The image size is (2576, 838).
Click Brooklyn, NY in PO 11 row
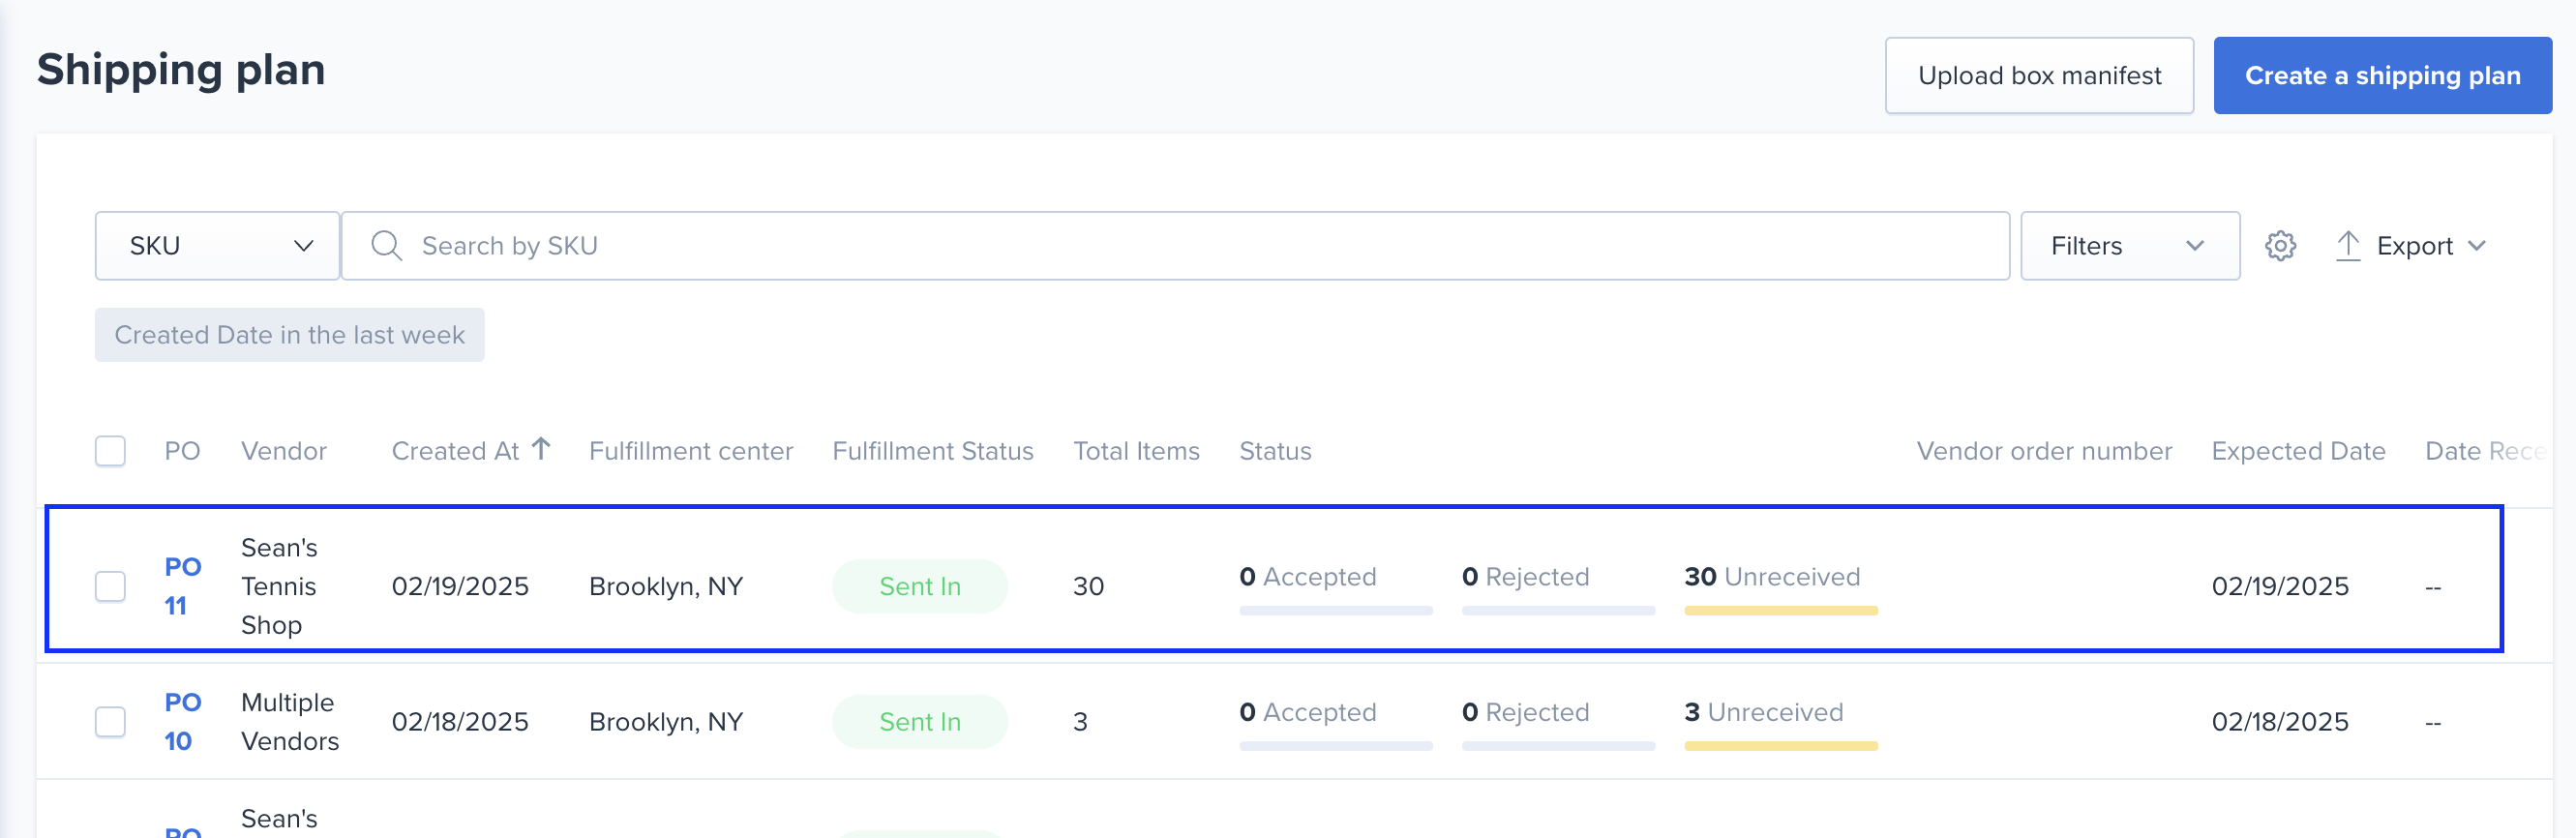[666, 587]
